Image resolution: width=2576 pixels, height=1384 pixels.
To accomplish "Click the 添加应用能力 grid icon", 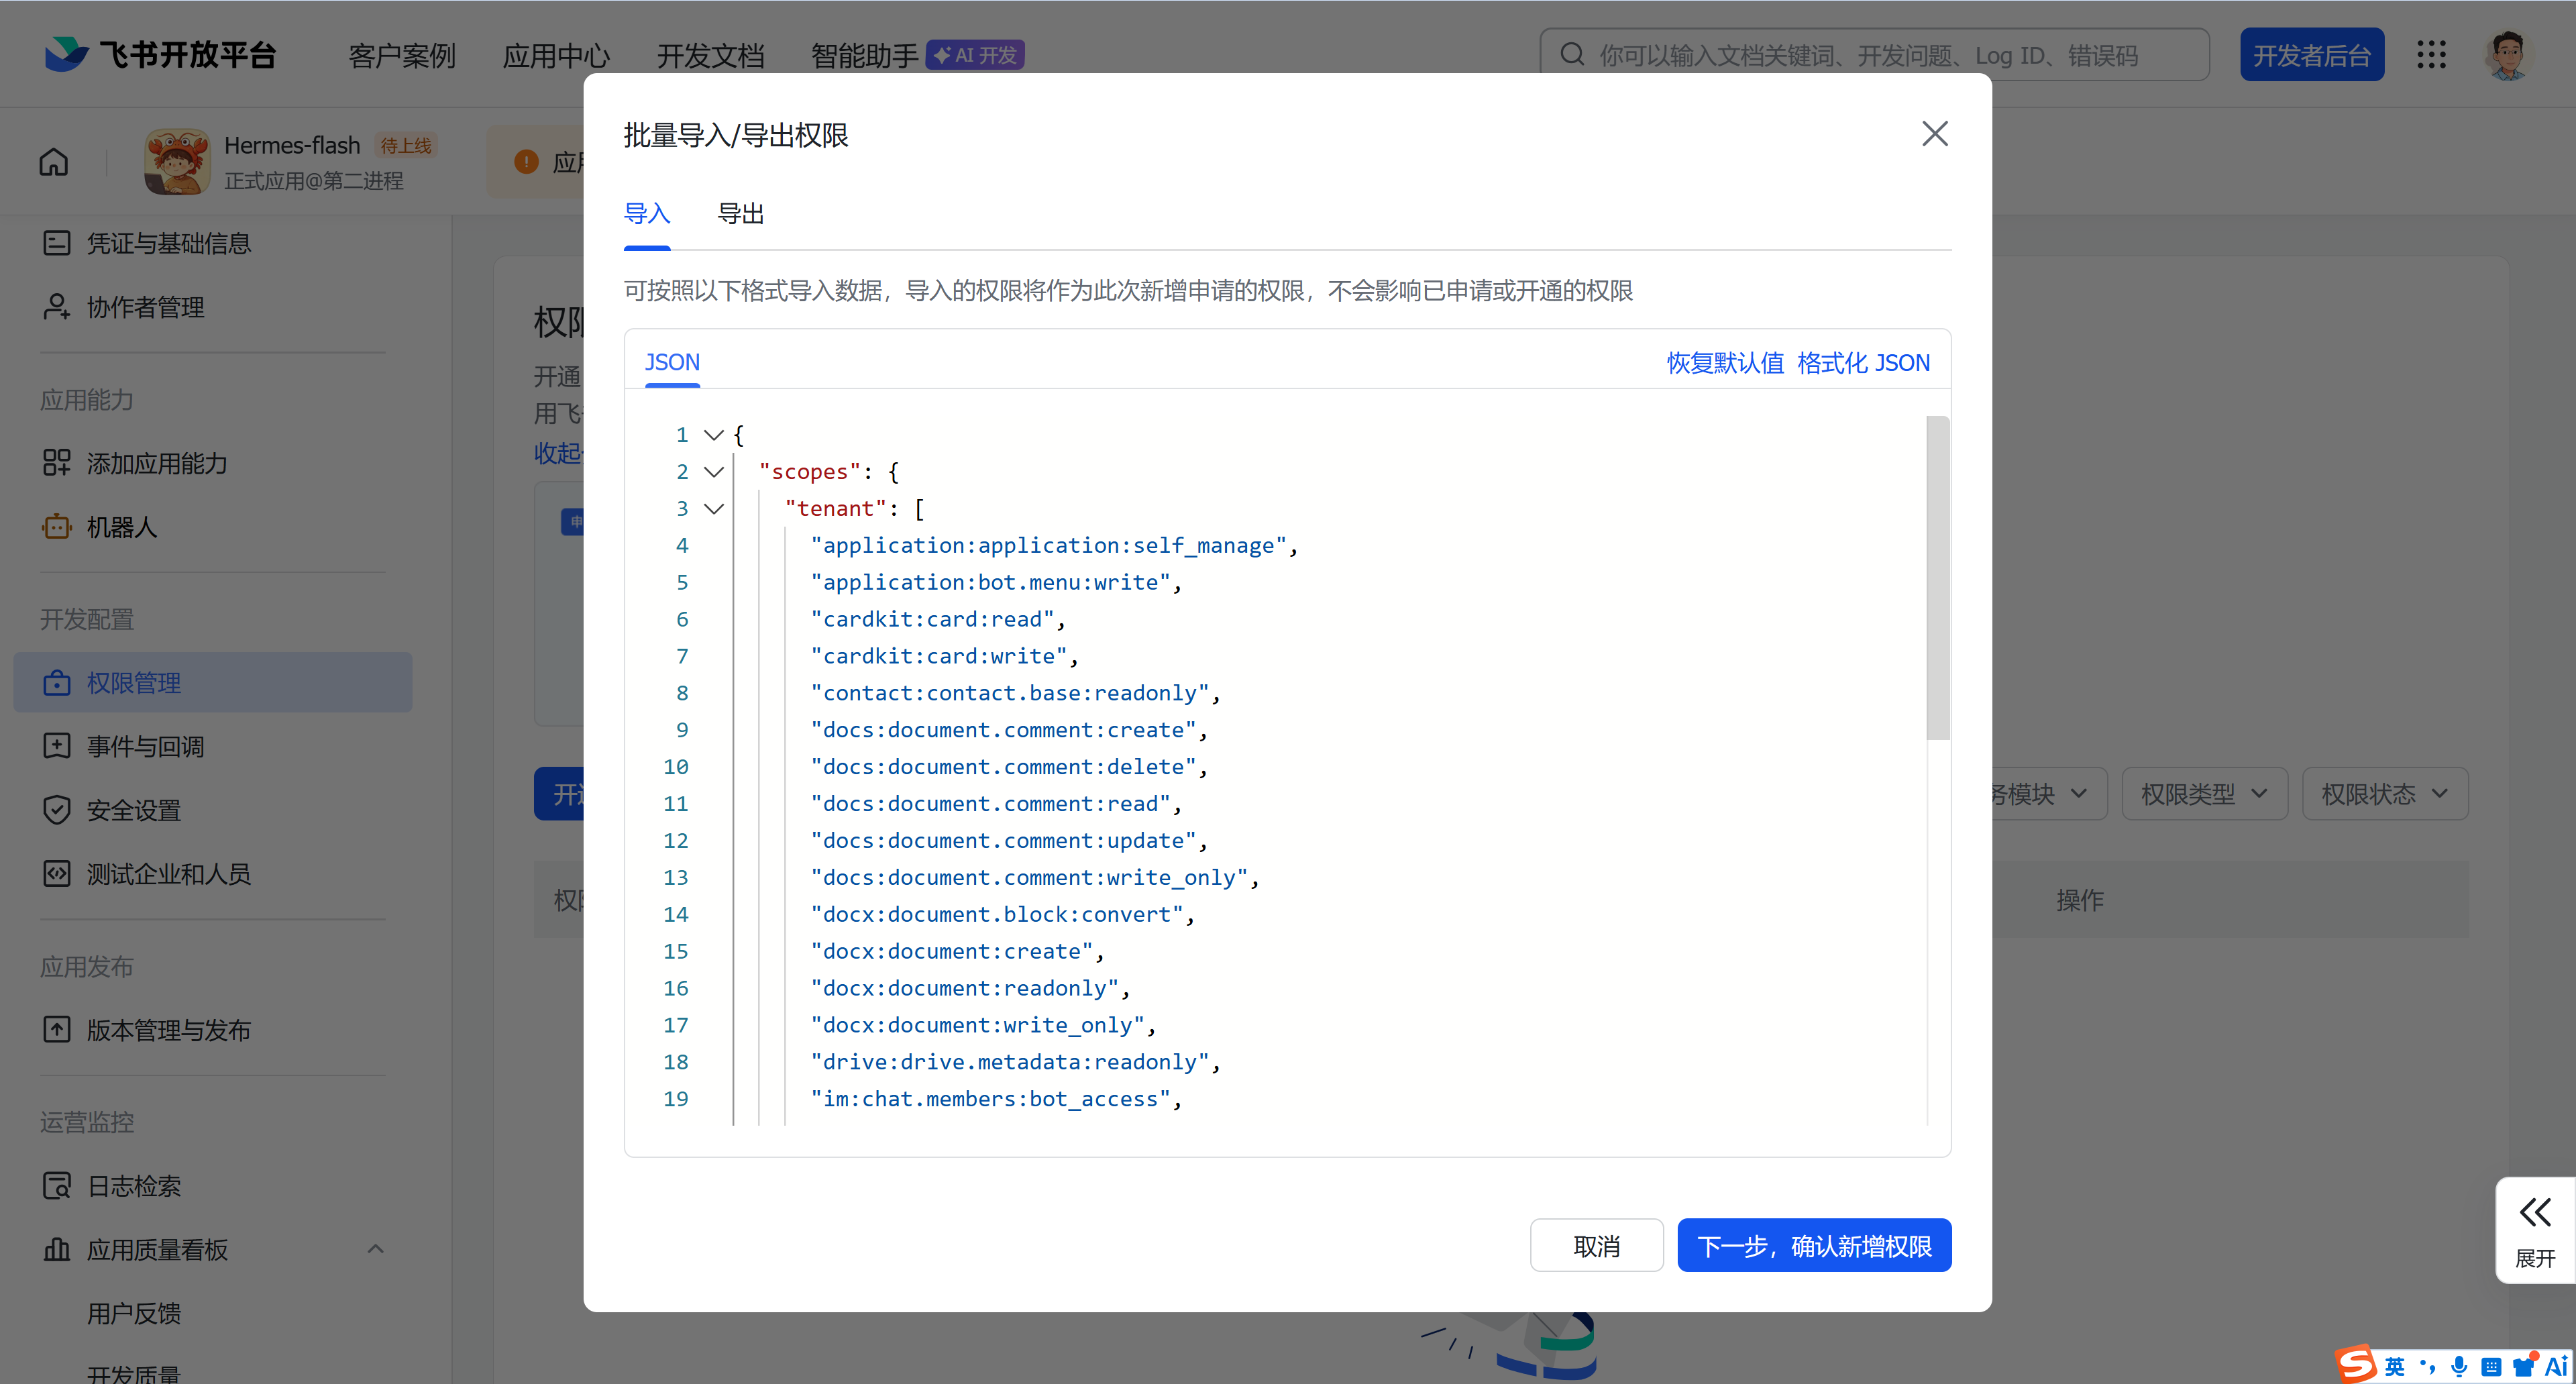I will click(57, 463).
